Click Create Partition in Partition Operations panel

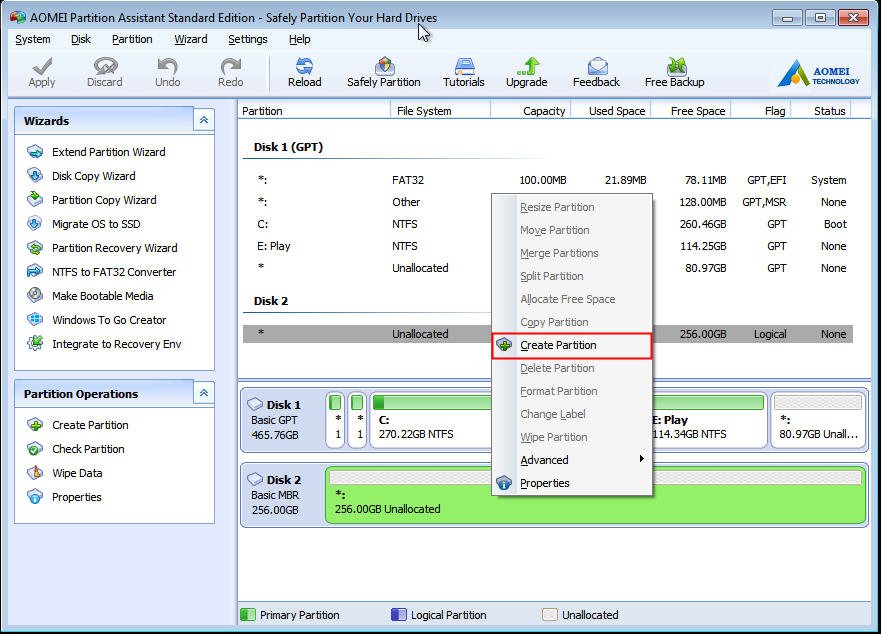click(x=78, y=425)
